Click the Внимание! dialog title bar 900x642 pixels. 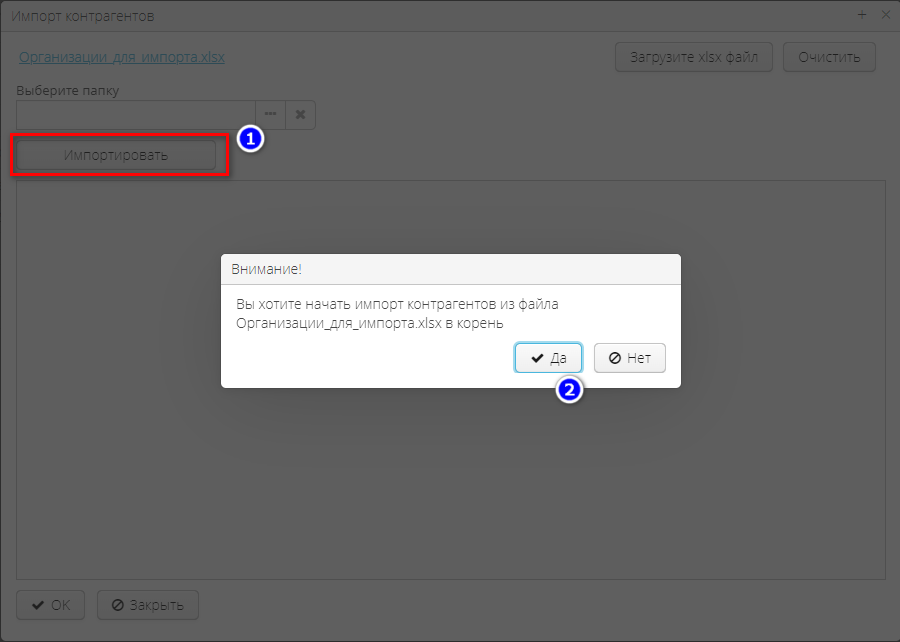tap(450, 269)
